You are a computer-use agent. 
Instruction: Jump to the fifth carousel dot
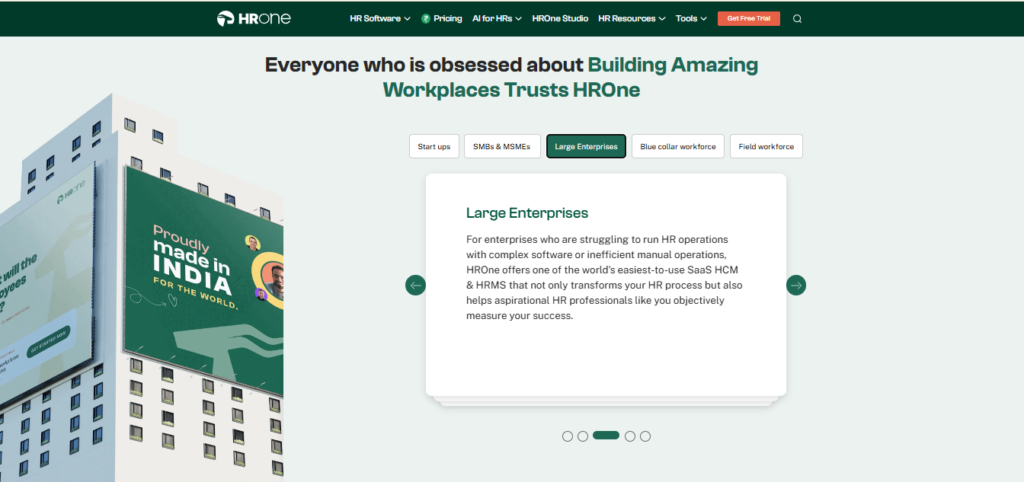coord(645,436)
